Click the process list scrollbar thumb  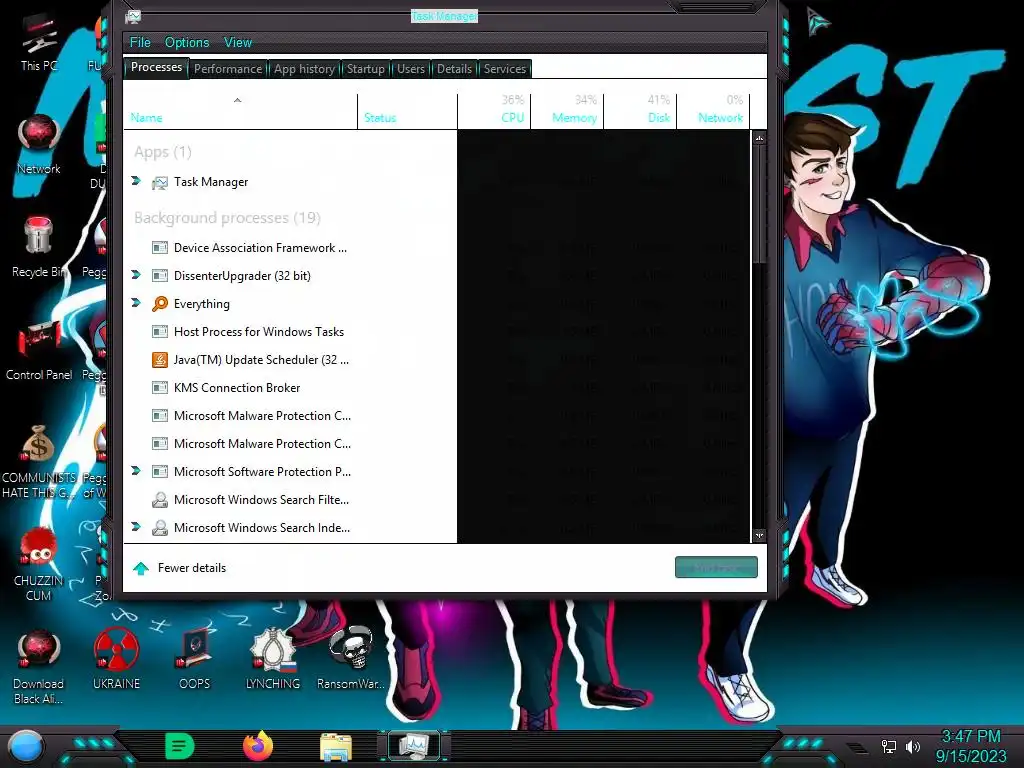click(759, 202)
